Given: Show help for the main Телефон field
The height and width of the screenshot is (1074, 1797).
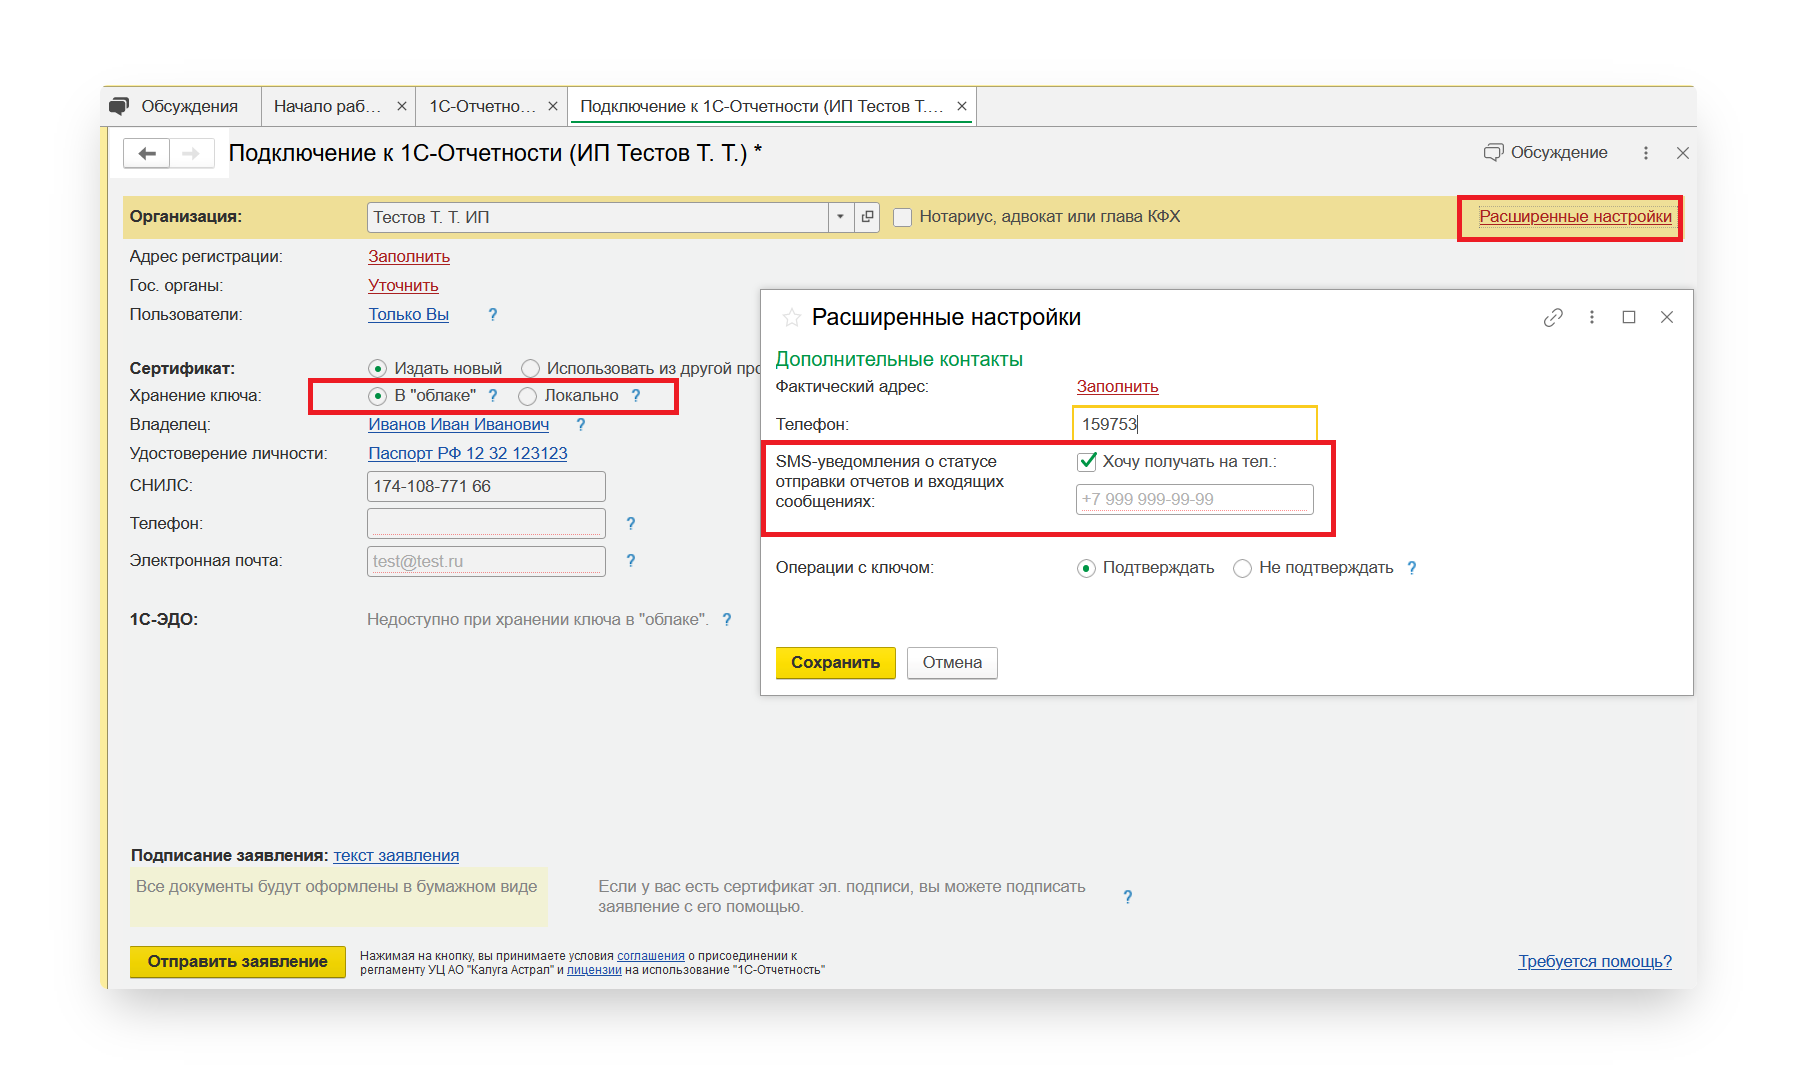Looking at the screenshot, I should 630,523.
